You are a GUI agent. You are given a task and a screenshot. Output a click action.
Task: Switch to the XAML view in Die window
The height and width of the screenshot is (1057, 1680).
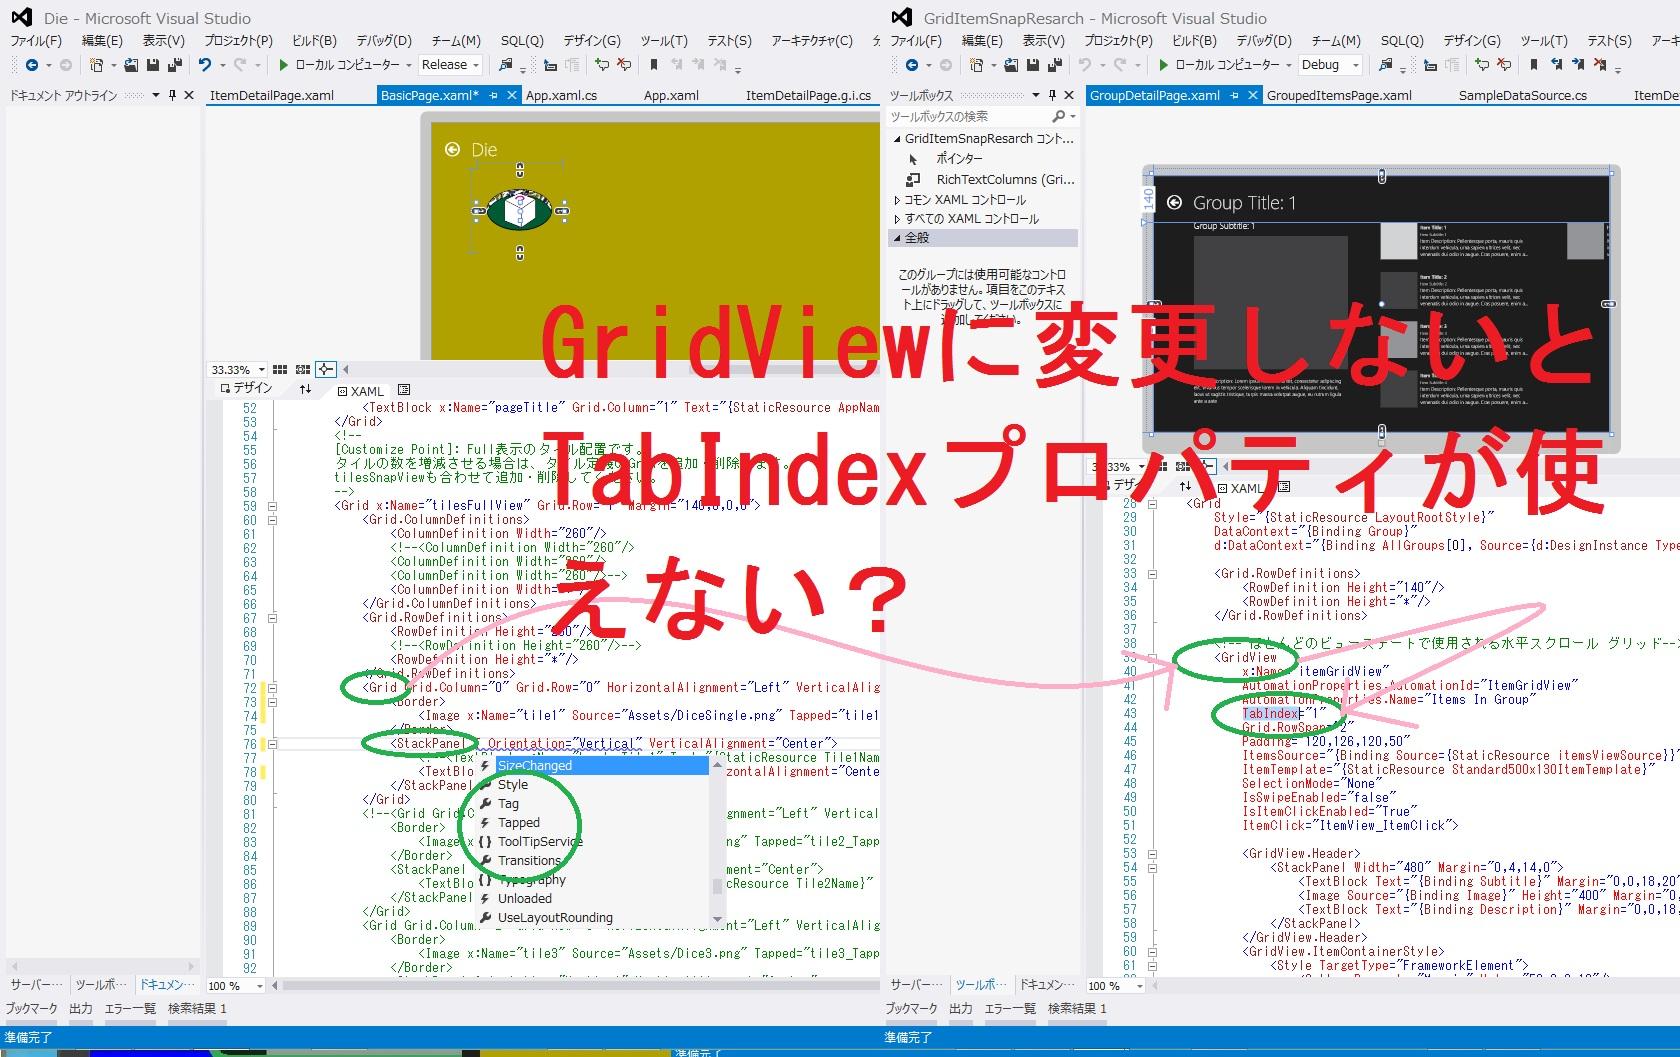tap(361, 391)
